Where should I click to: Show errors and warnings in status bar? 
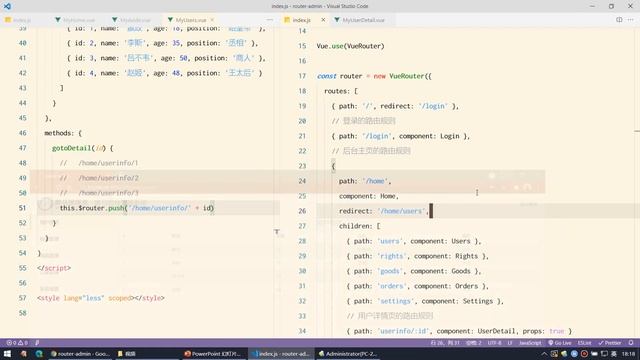coord(17,343)
